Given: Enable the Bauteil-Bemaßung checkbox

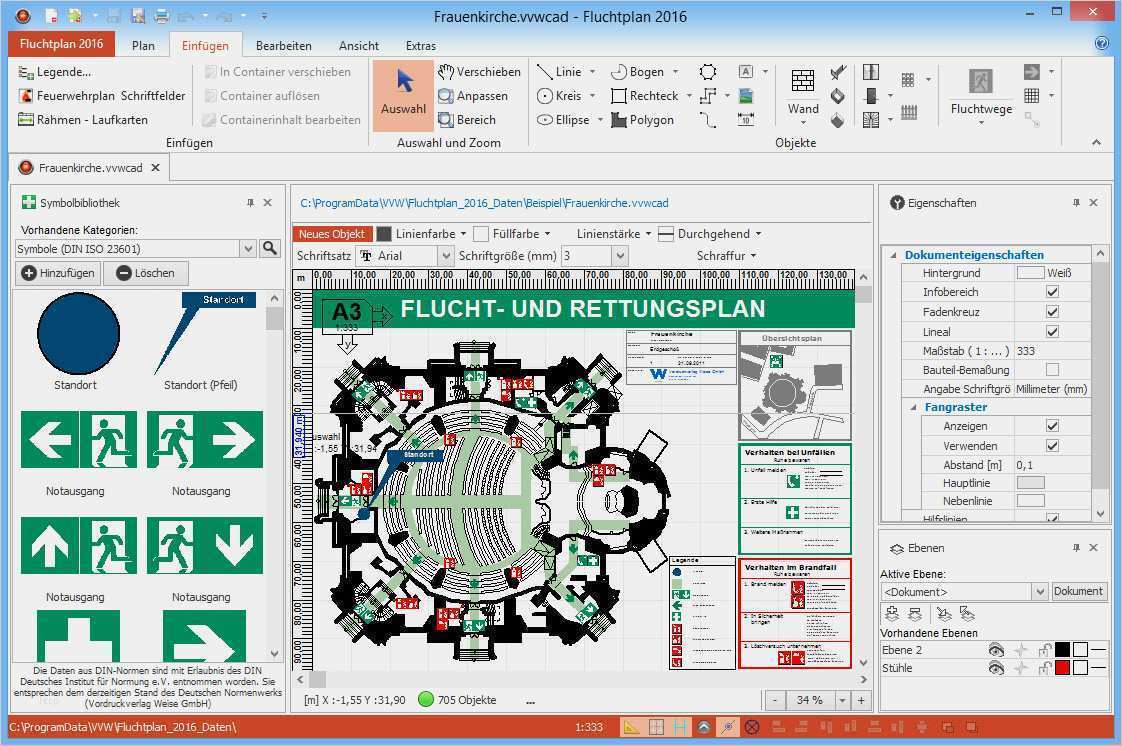Looking at the screenshot, I should [x=1052, y=370].
